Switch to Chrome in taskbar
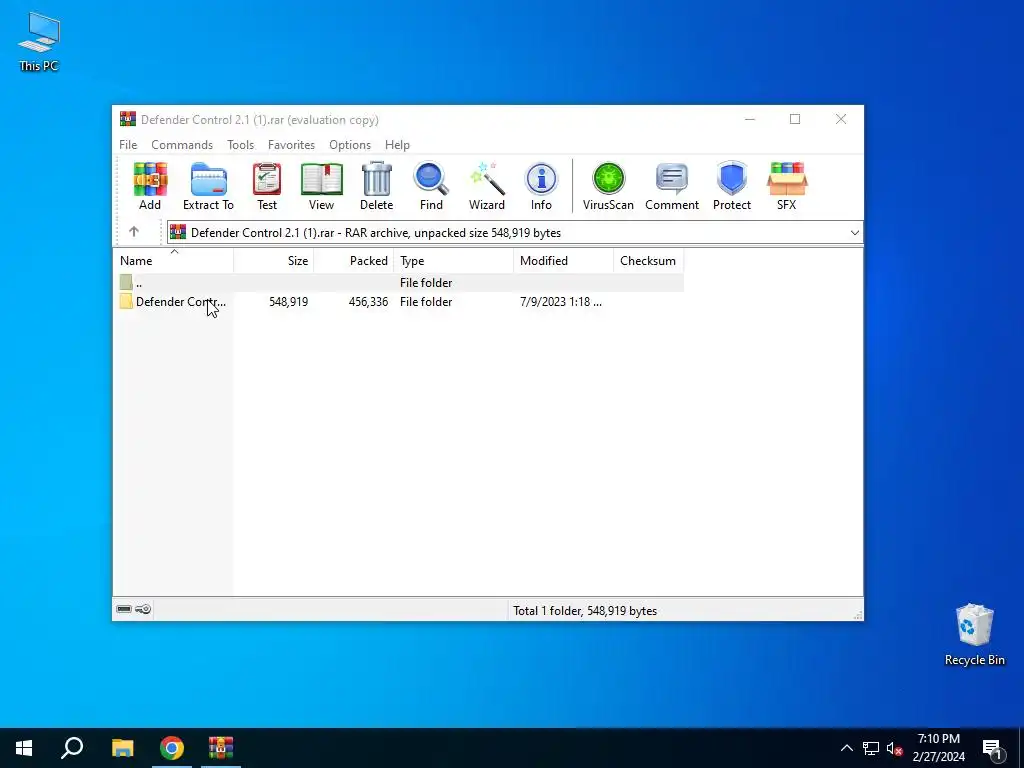The width and height of the screenshot is (1024, 768). coord(172,748)
